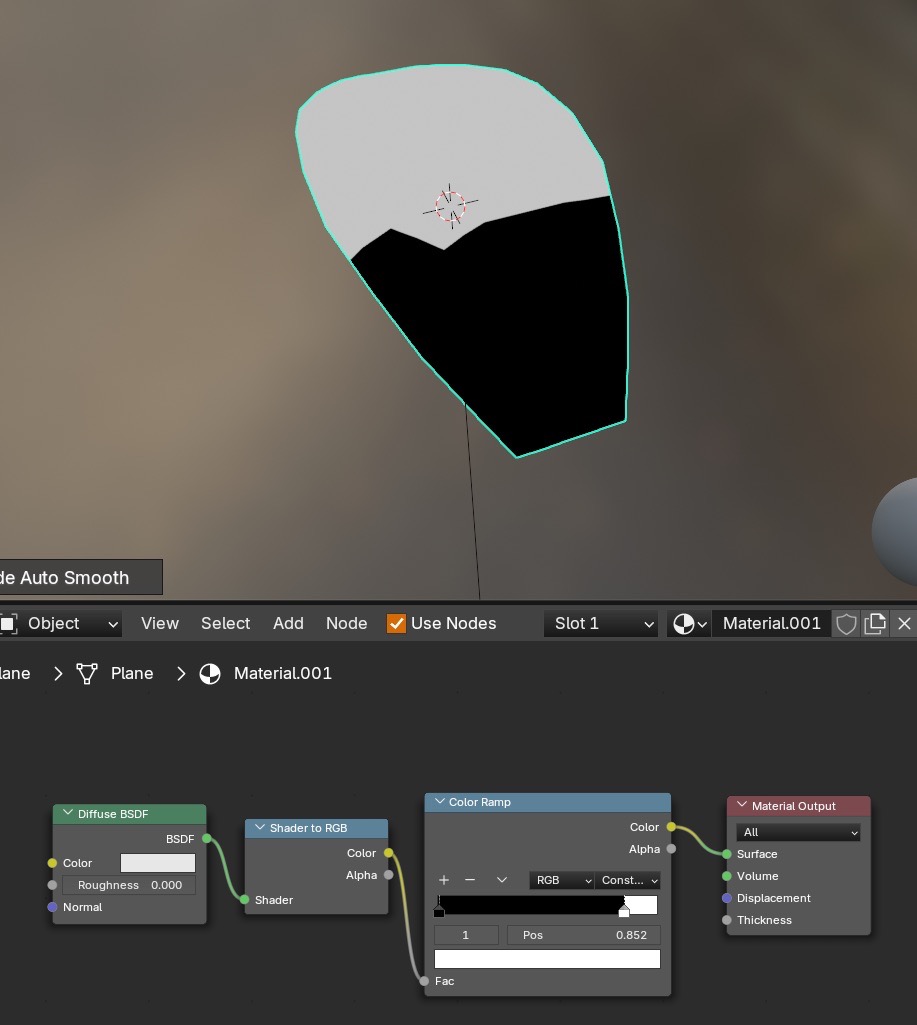
Task: Open the Select menu
Action: [225, 624]
